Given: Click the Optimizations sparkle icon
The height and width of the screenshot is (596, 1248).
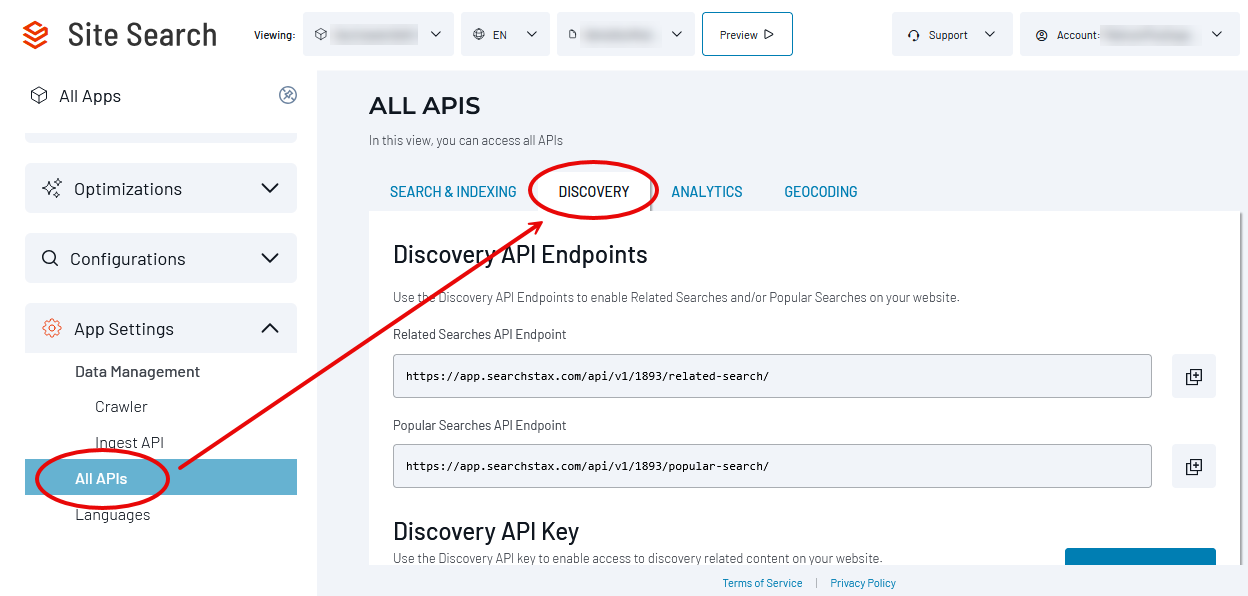Looking at the screenshot, I should tap(52, 188).
